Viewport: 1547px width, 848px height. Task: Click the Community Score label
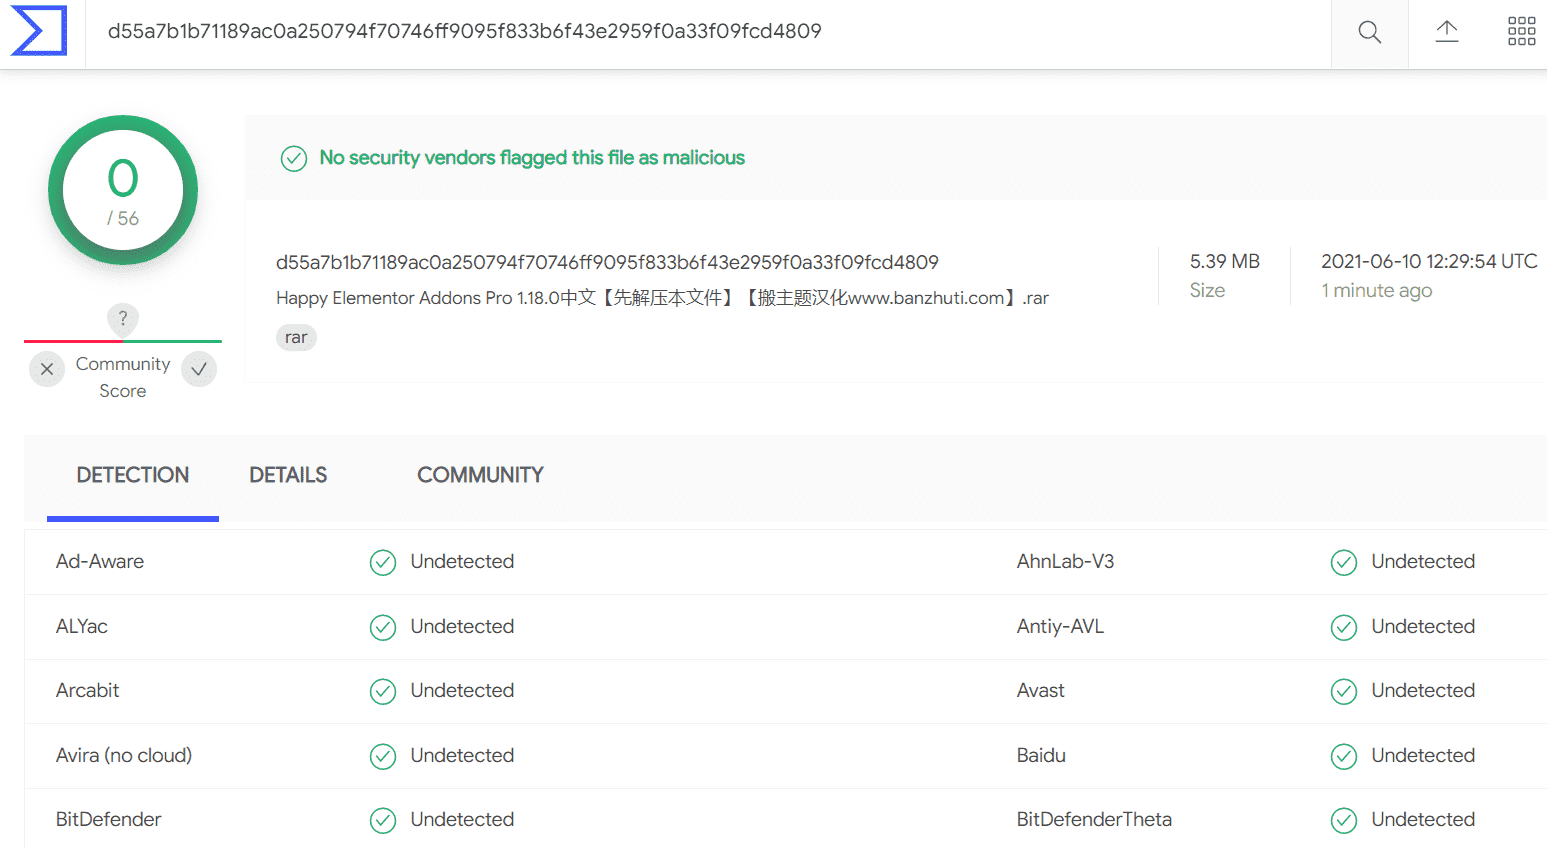123,377
